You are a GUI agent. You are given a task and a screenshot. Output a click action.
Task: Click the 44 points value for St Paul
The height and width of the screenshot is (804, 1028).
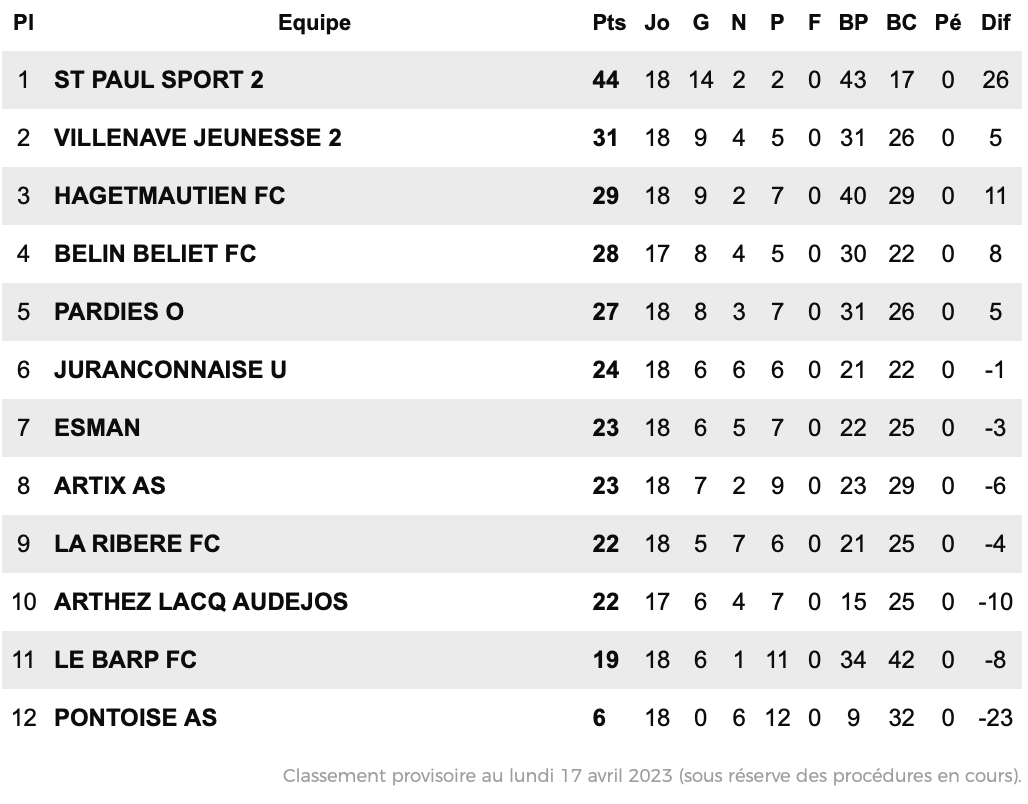pyautogui.click(x=606, y=80)
